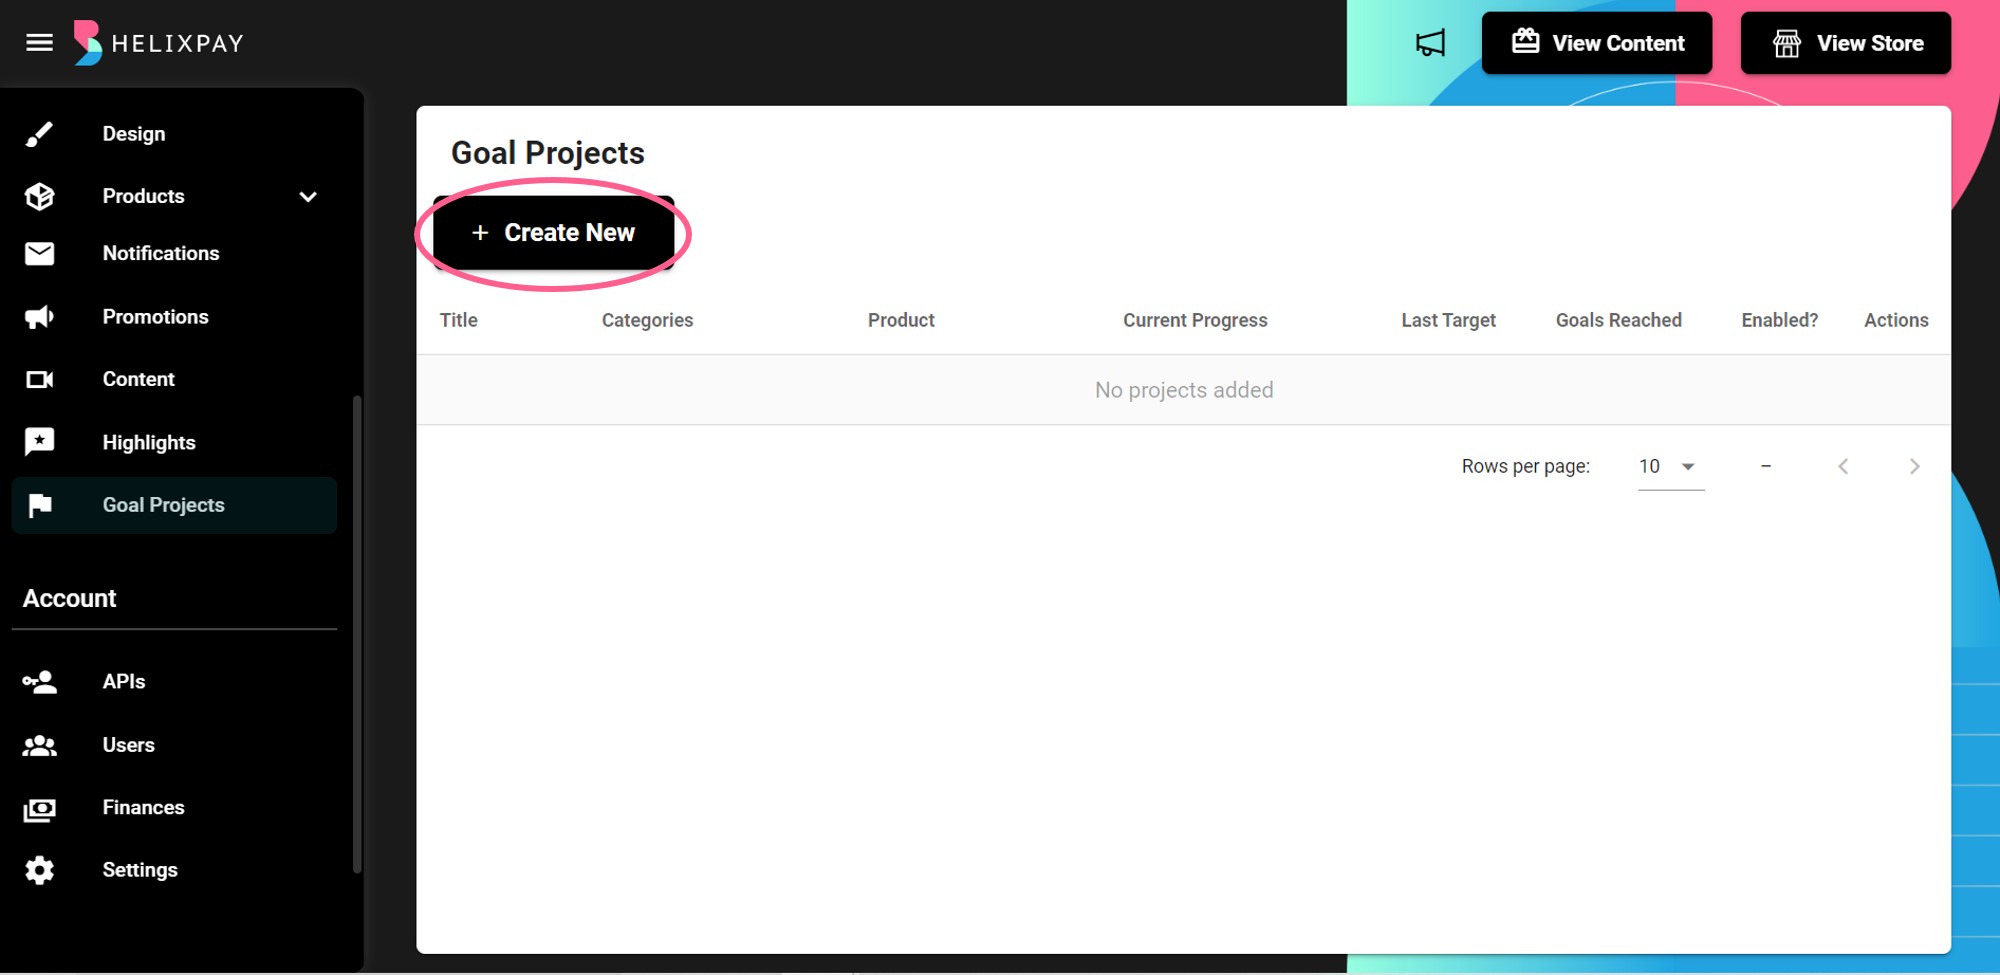This screenshot has height=975, width=2000.
Task: Click the Actions column header
Action: pos(1896,320)
